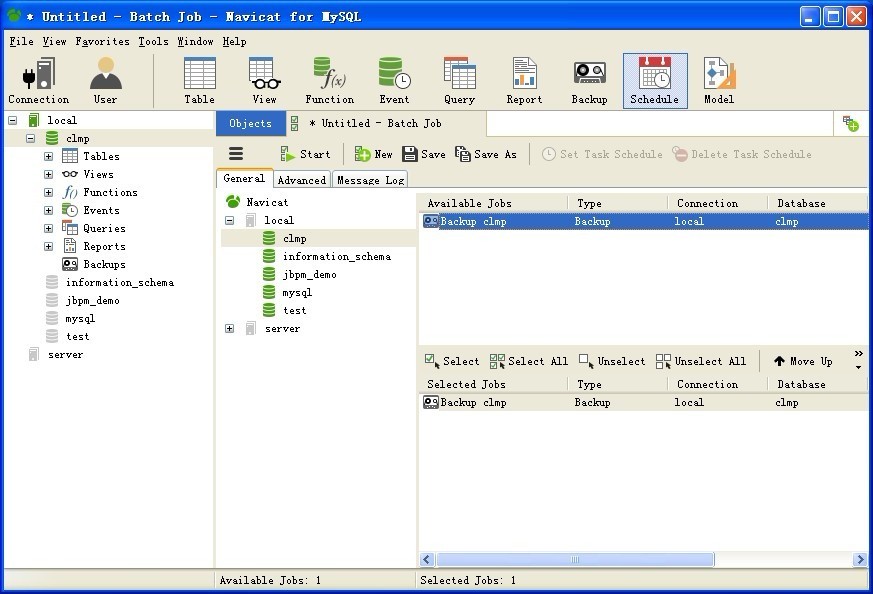Screen dimensions: 873x594
Task: Open the Favorites menu
Action: tap(102, 41)
